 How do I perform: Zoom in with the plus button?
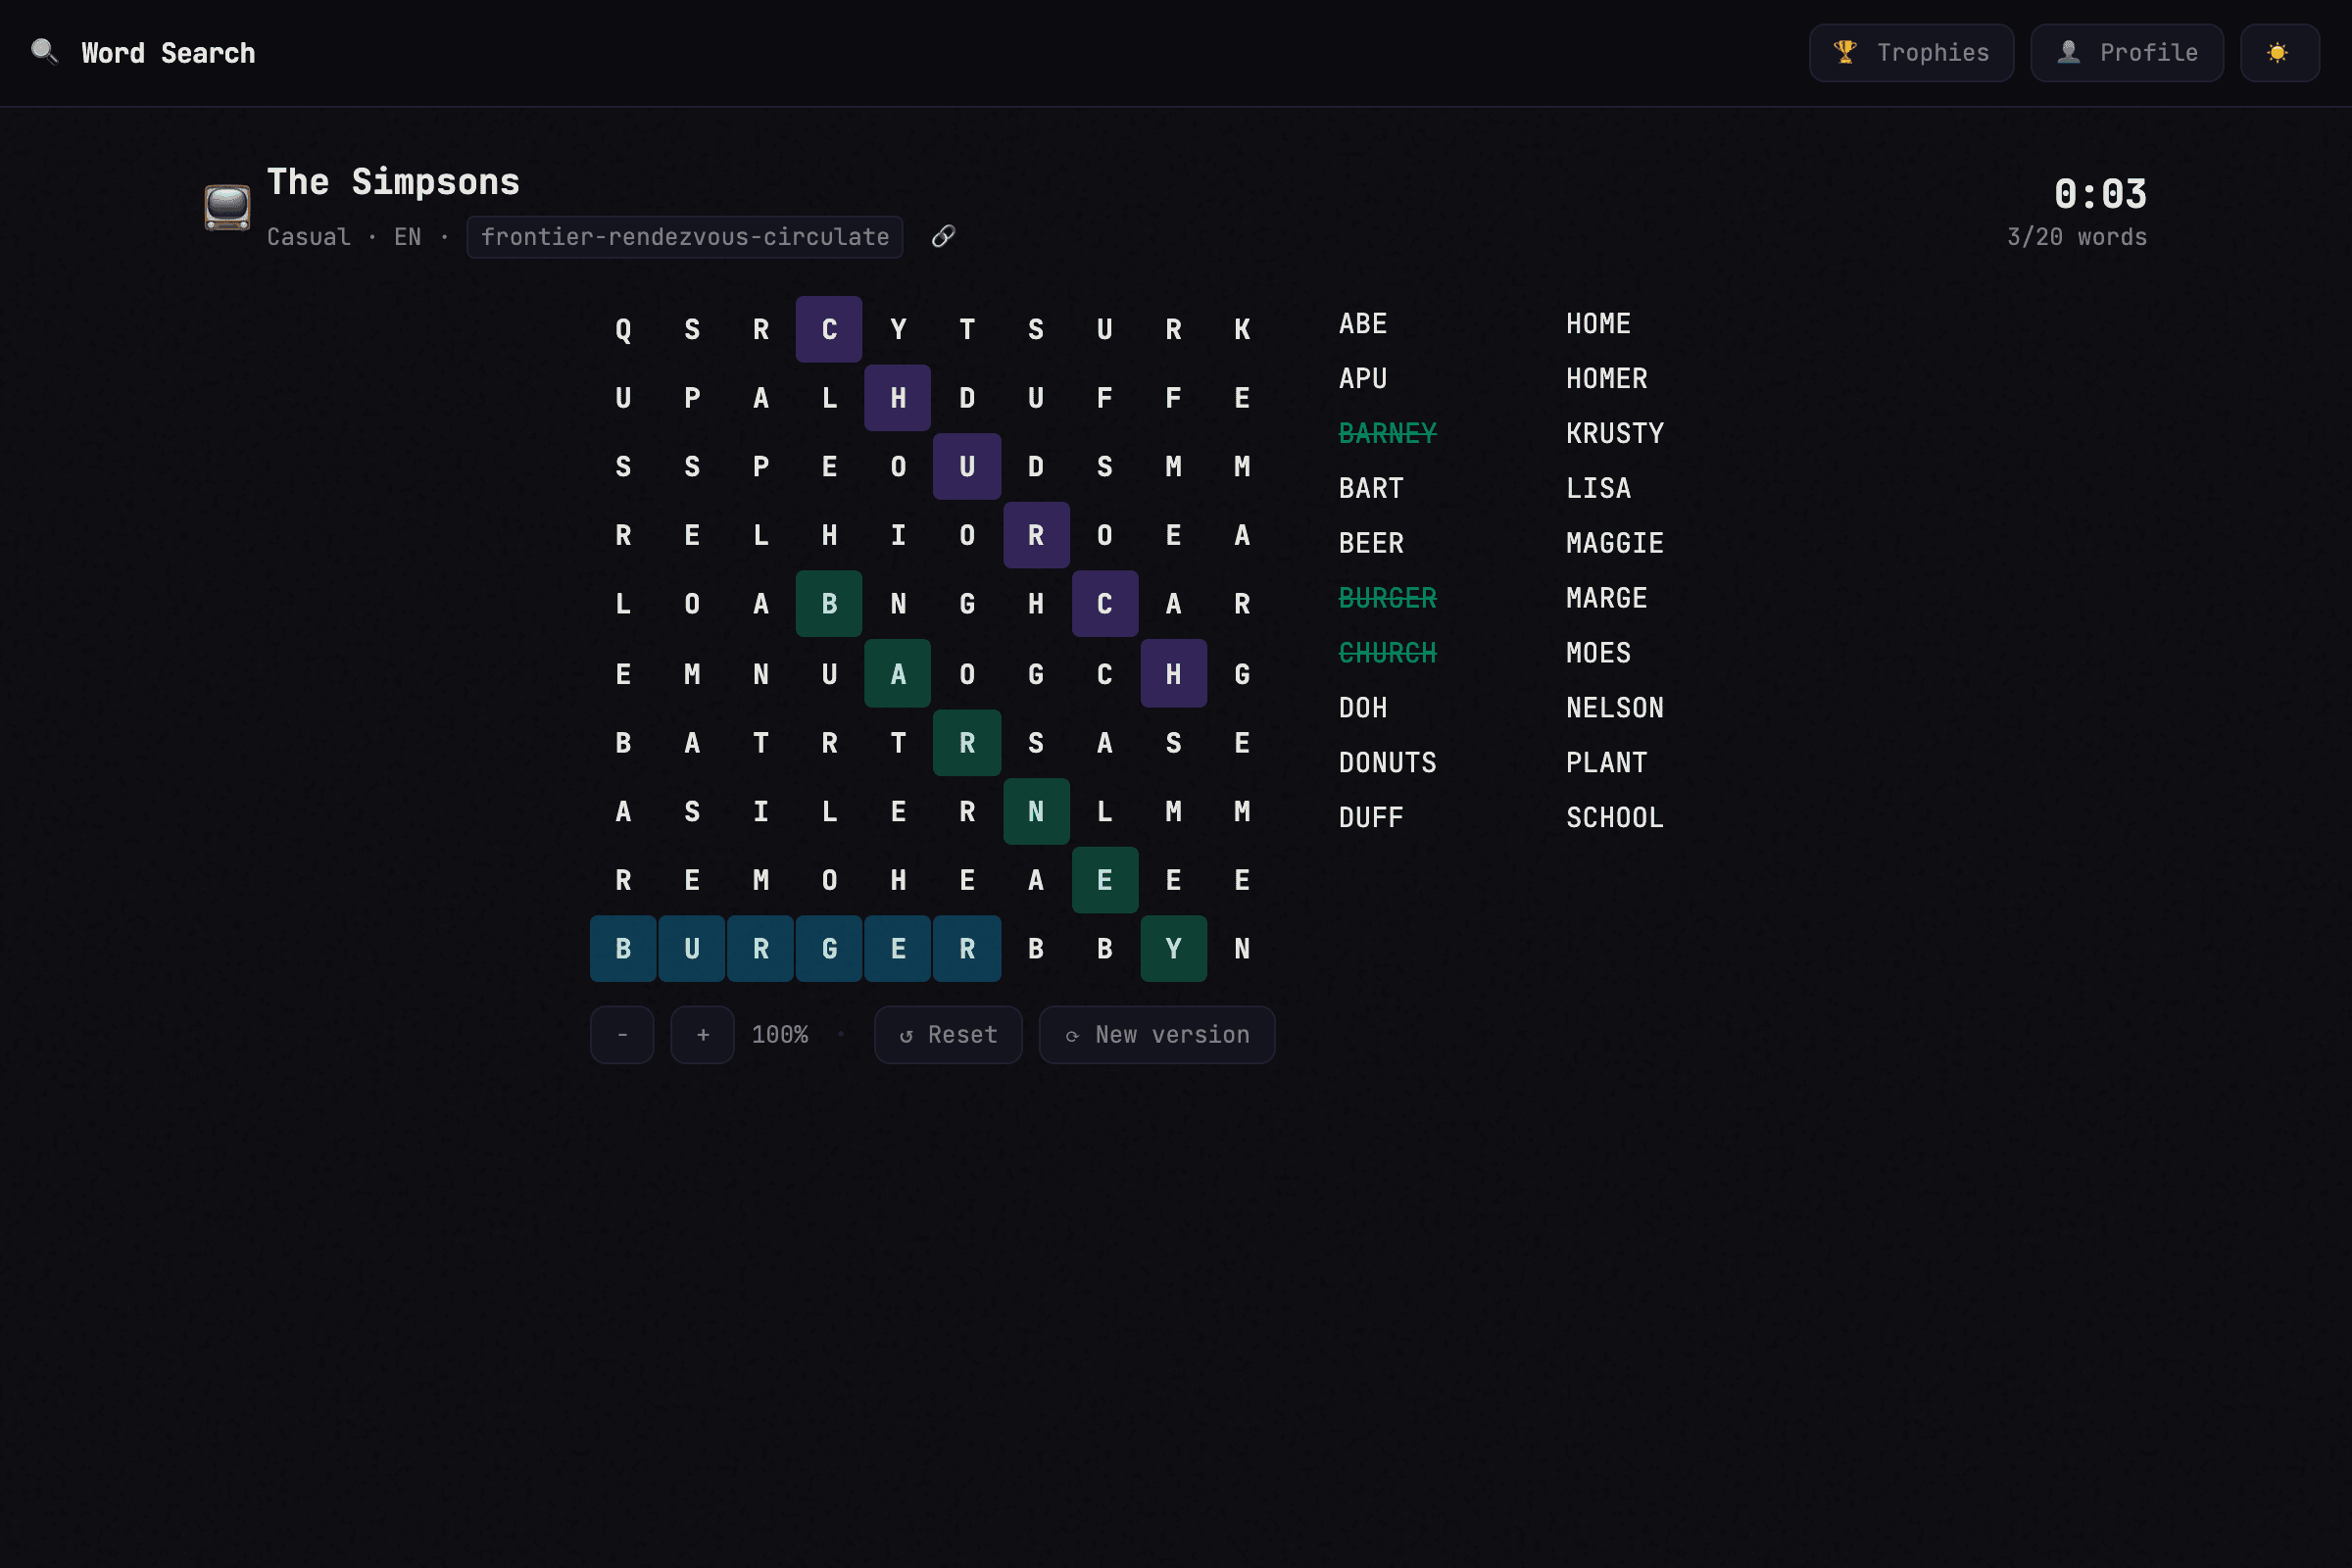[x=702, y=1035]
